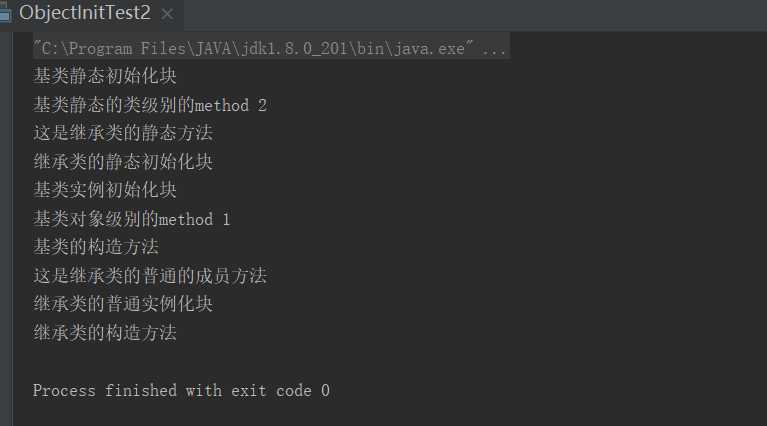Click the line '这是继承类的静态方法'
The width and height of the screenshot is (767, 426).
point(123,132)
